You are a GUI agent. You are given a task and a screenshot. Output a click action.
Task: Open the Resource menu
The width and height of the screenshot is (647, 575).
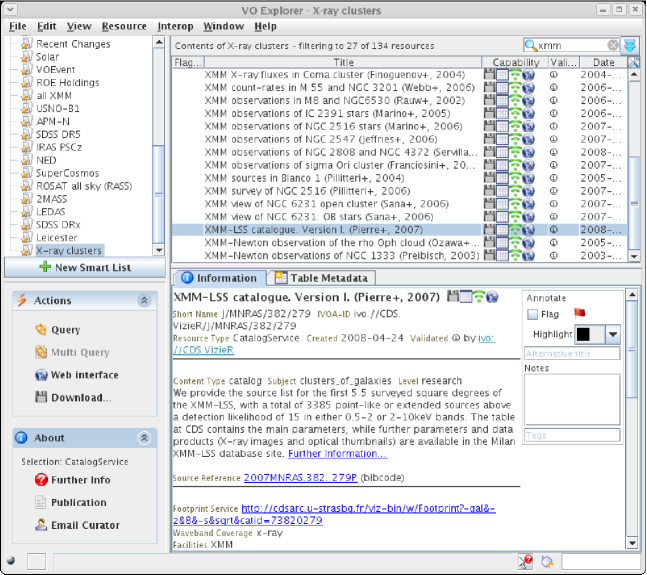point(124,26)
